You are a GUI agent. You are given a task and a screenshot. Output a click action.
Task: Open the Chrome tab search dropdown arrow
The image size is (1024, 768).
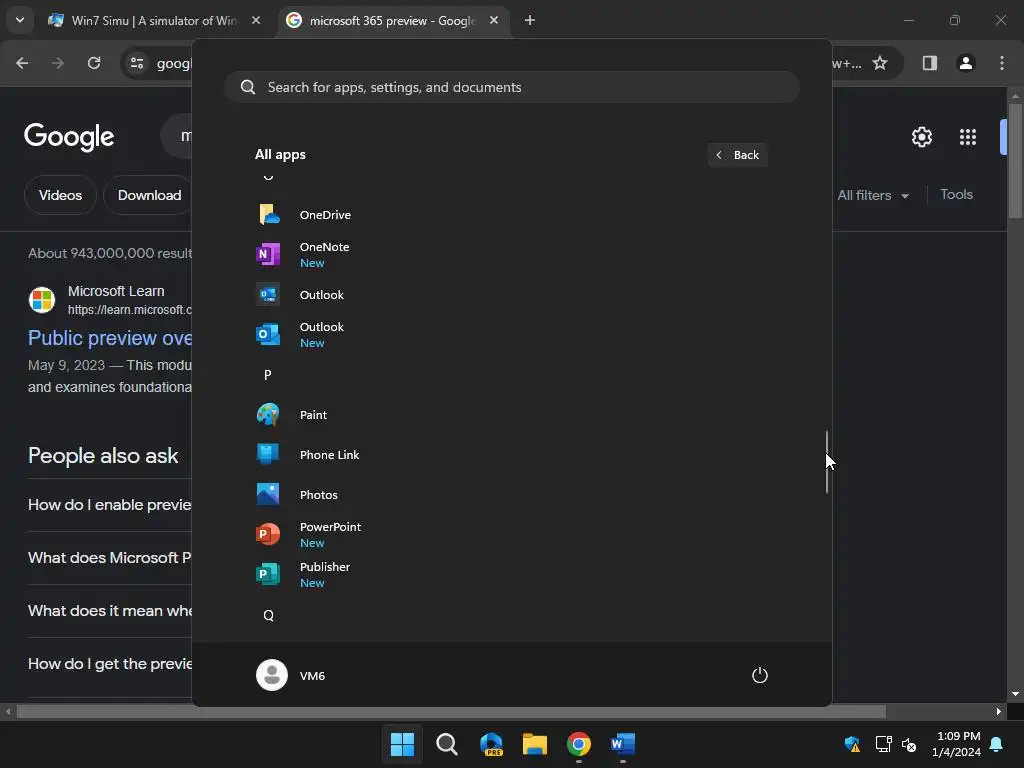coord(20,20)
